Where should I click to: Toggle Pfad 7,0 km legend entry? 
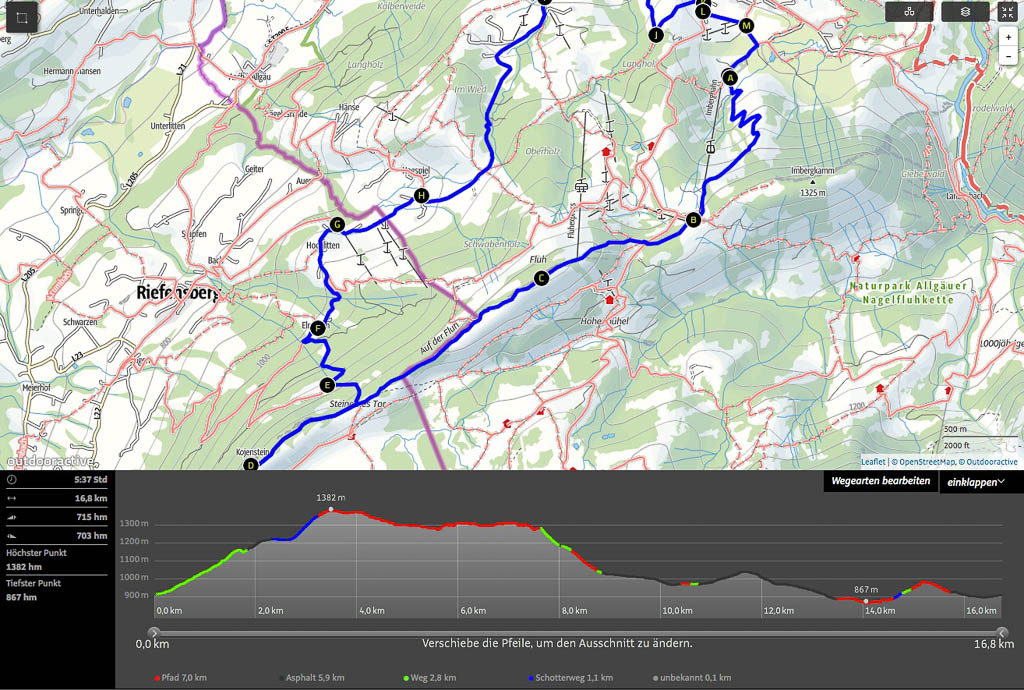point(181,678)
